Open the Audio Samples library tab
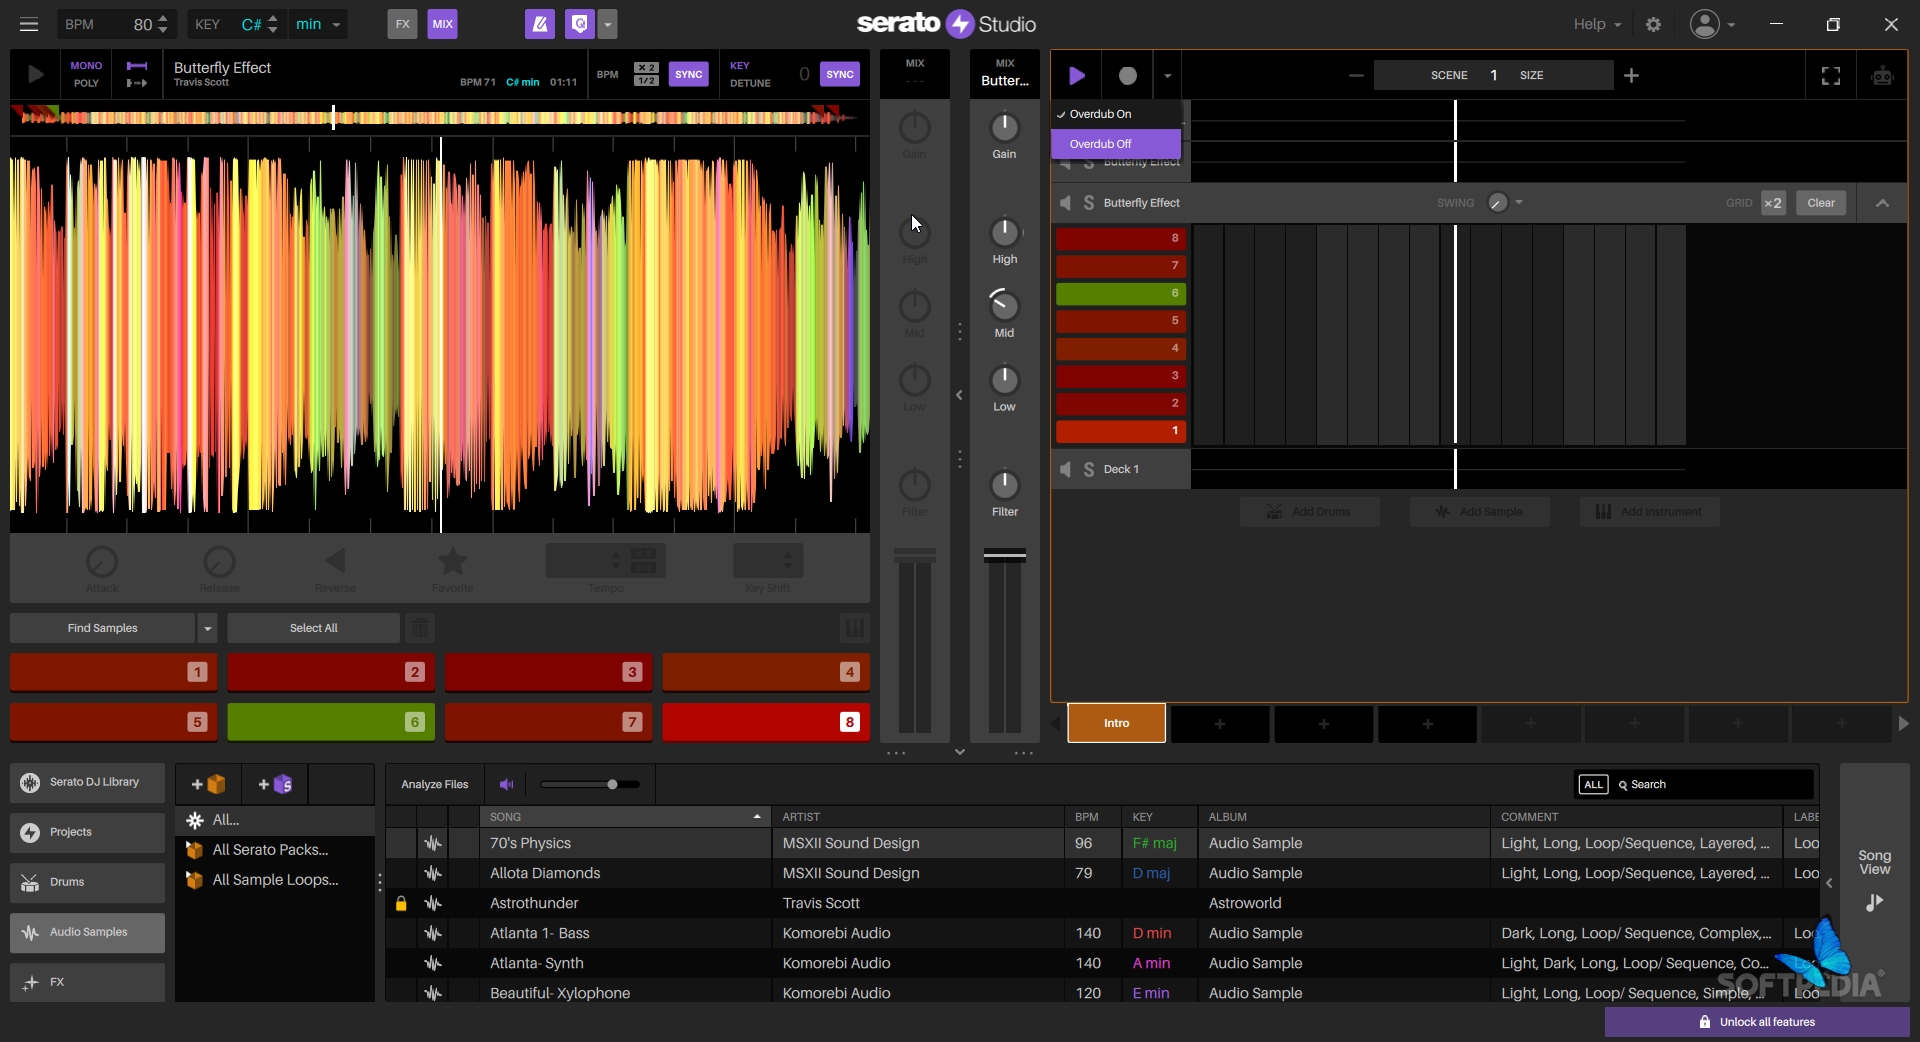This screenshot has height=1042, width=1920. pyautogui.click(x=88, y=932)
